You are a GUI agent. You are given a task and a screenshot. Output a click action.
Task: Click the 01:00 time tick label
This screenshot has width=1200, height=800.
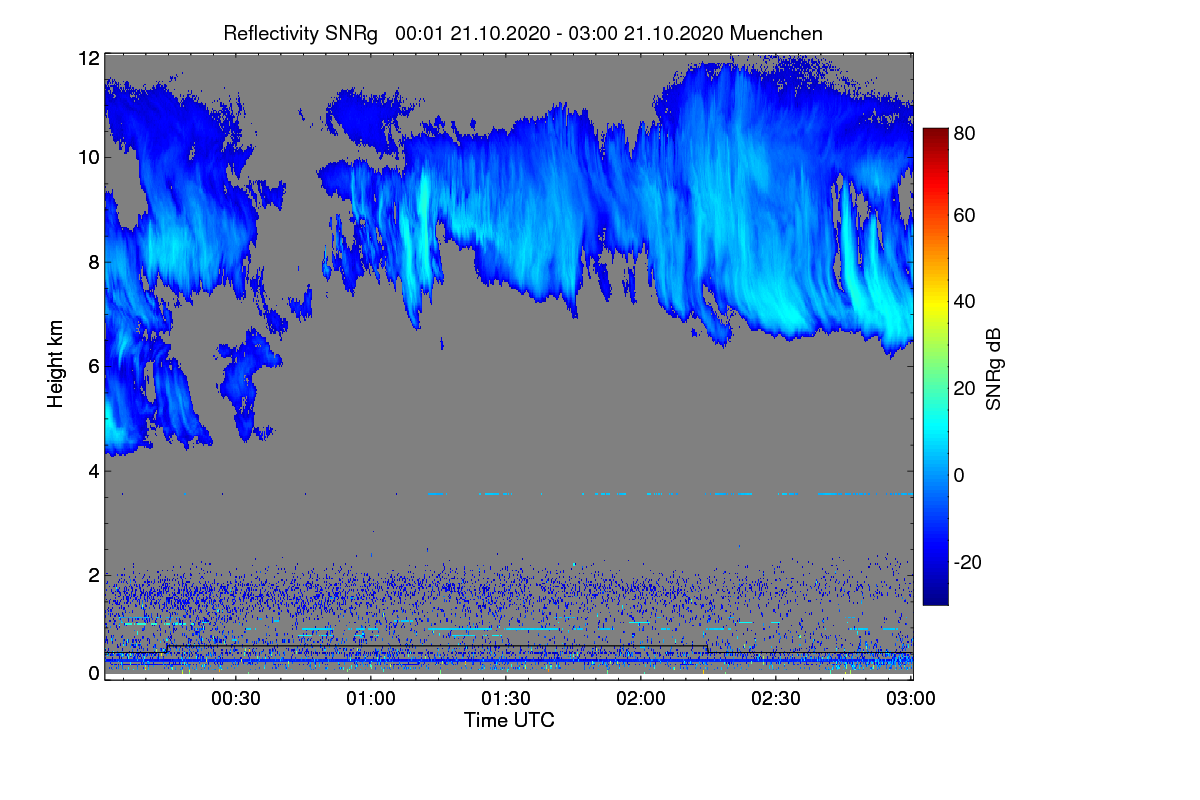click(372, 698)
